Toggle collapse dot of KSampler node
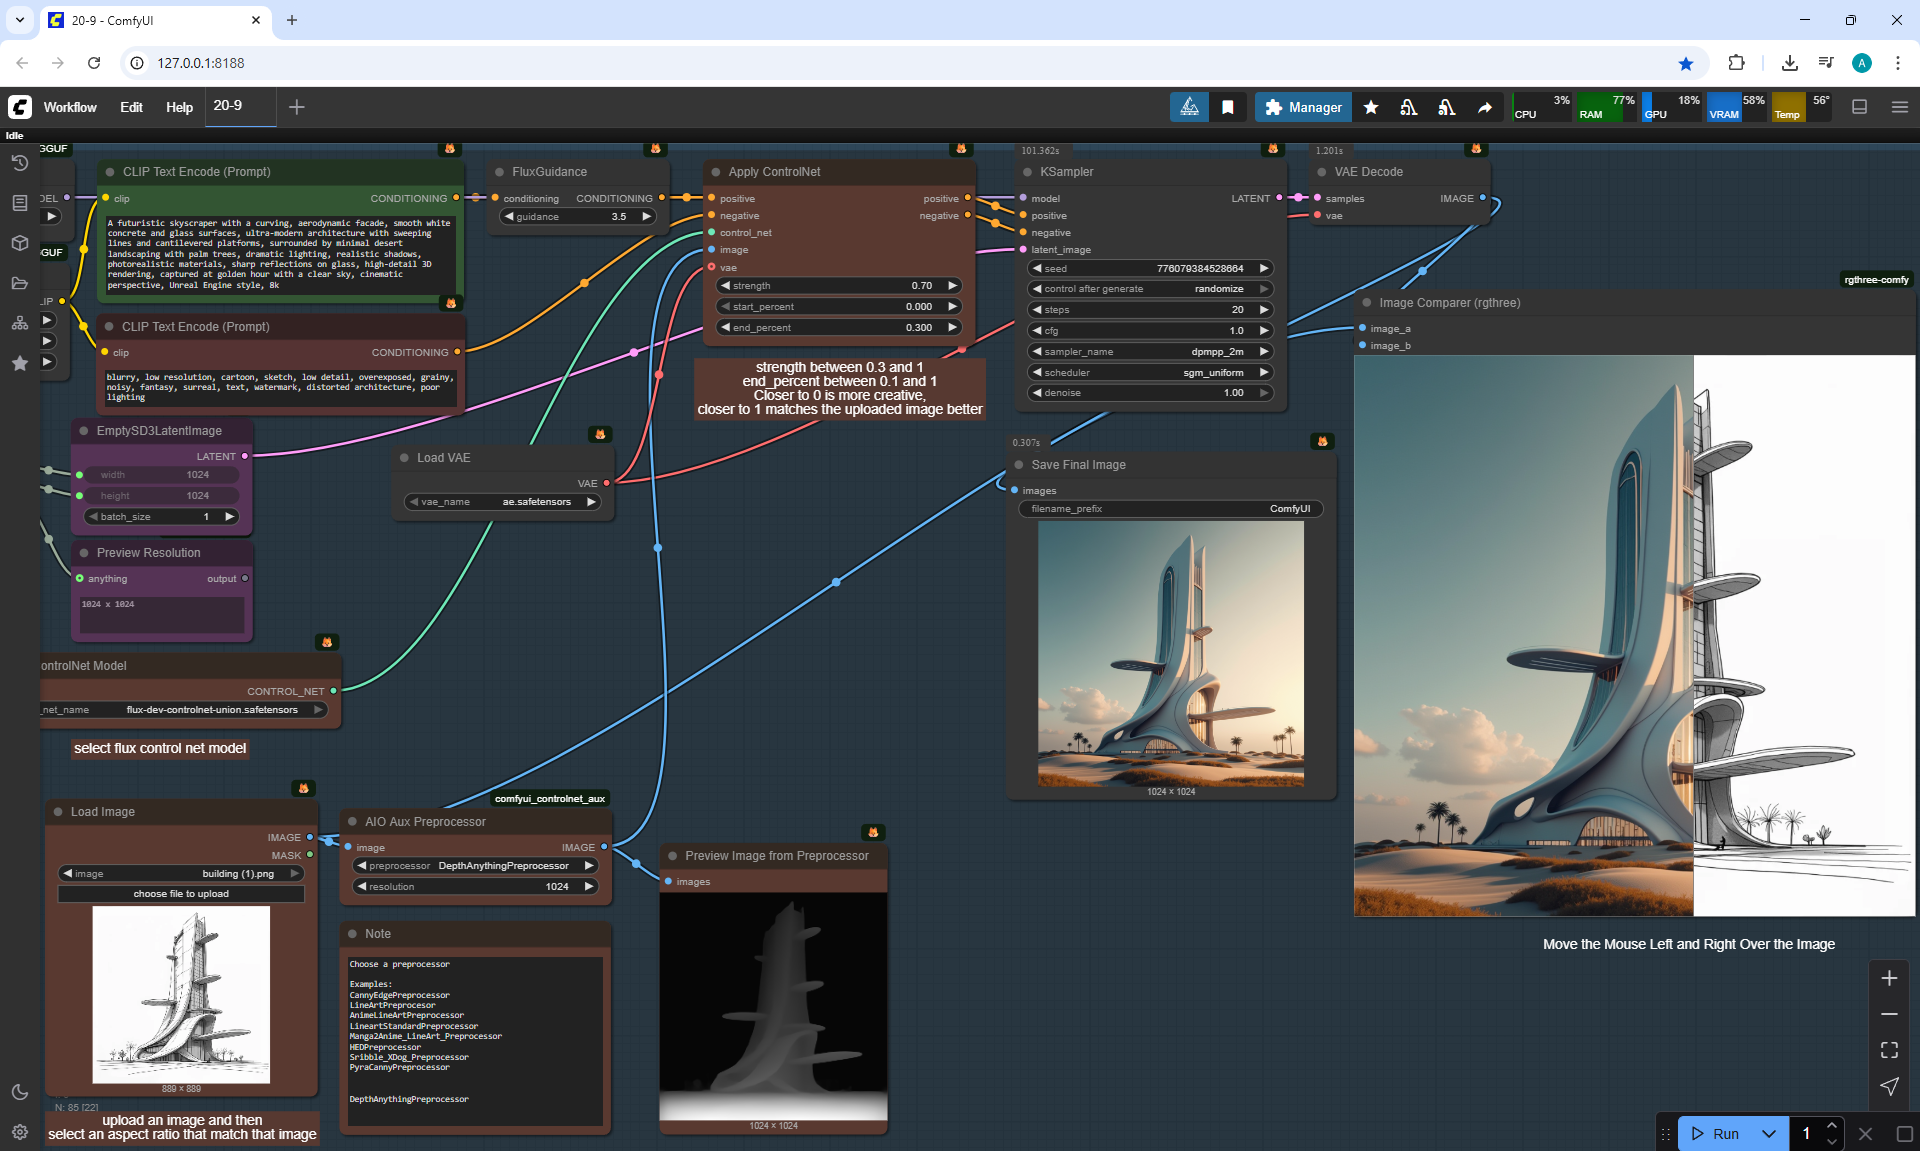The width and height of the screenshot is (1920, 1151). pyautogui.click(x=1027, y=172)
